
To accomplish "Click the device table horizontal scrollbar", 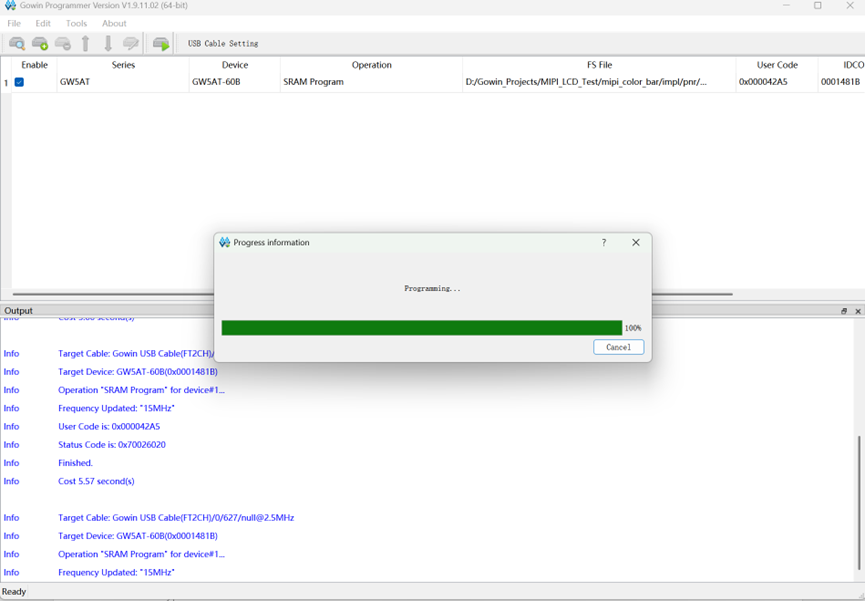I will click(372, 294).
